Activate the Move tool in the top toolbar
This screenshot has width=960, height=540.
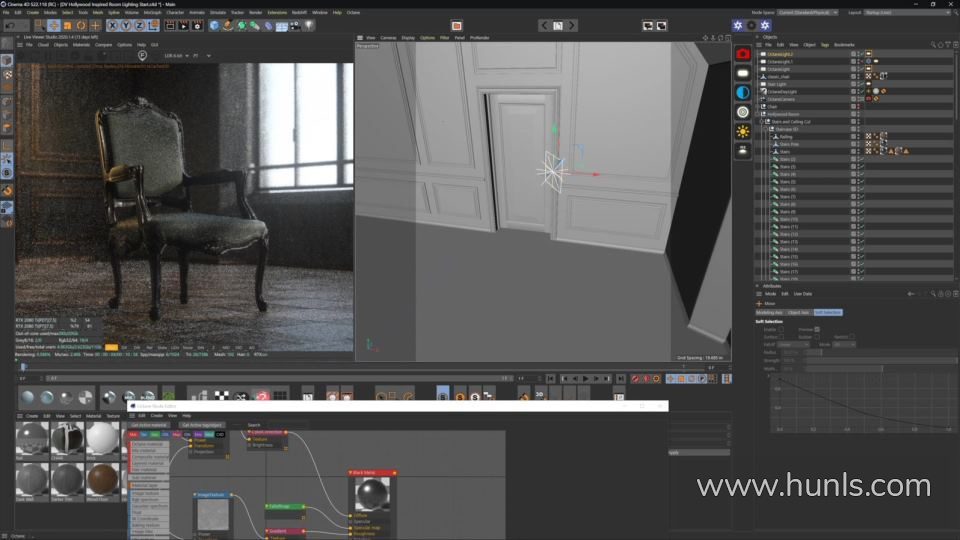[x=54, y=26]
